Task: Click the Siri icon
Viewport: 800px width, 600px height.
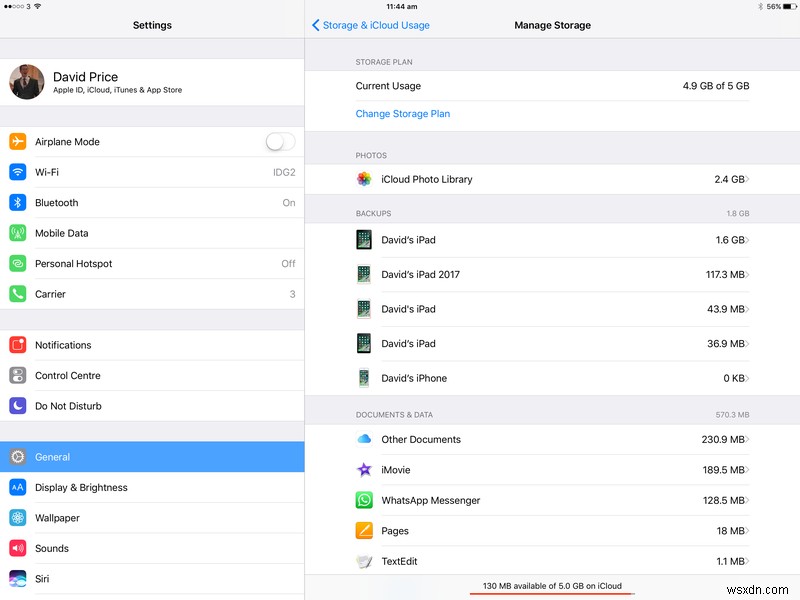Action: tap(18, 579)
